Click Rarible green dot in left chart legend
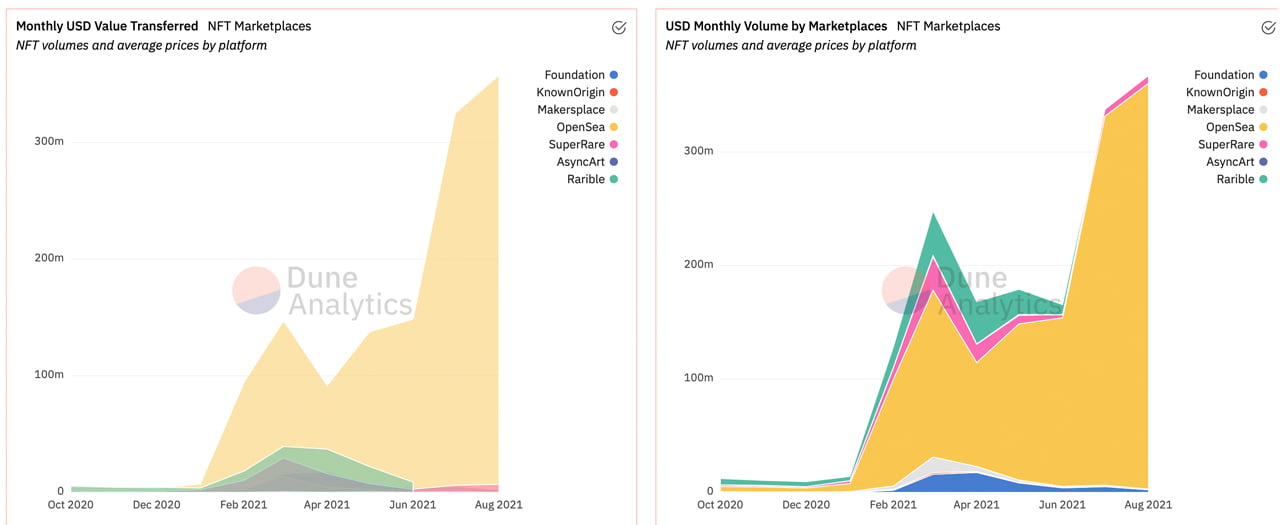The width and height of the screenshot is (1280, 525). 614,180
